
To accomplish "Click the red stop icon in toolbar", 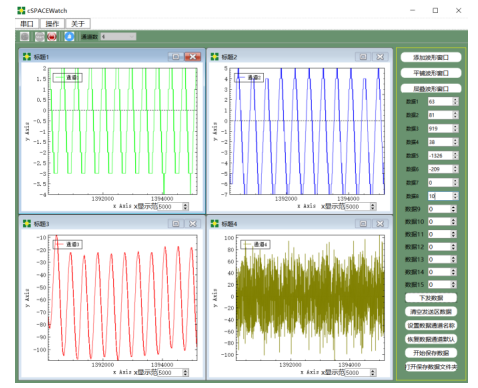I will pos(52,36).
